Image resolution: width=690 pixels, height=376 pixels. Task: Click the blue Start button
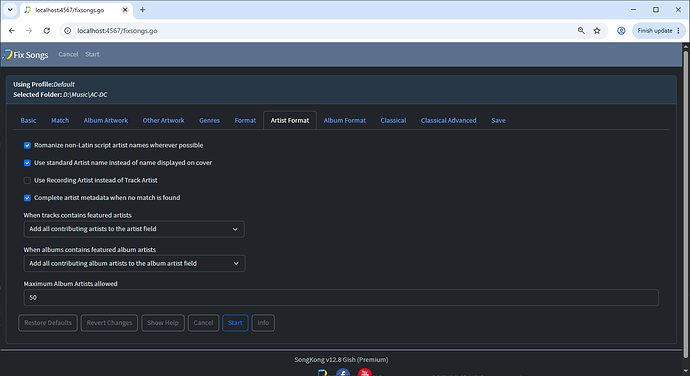click(235, 323)
